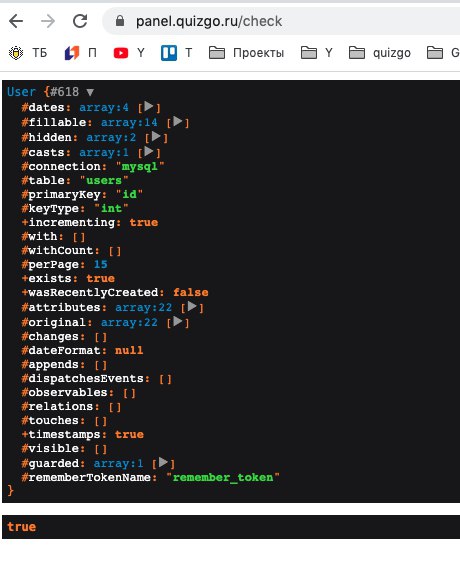Expand the #casts array:1
This screenshot has width=460, height=561.
(149, 151)
